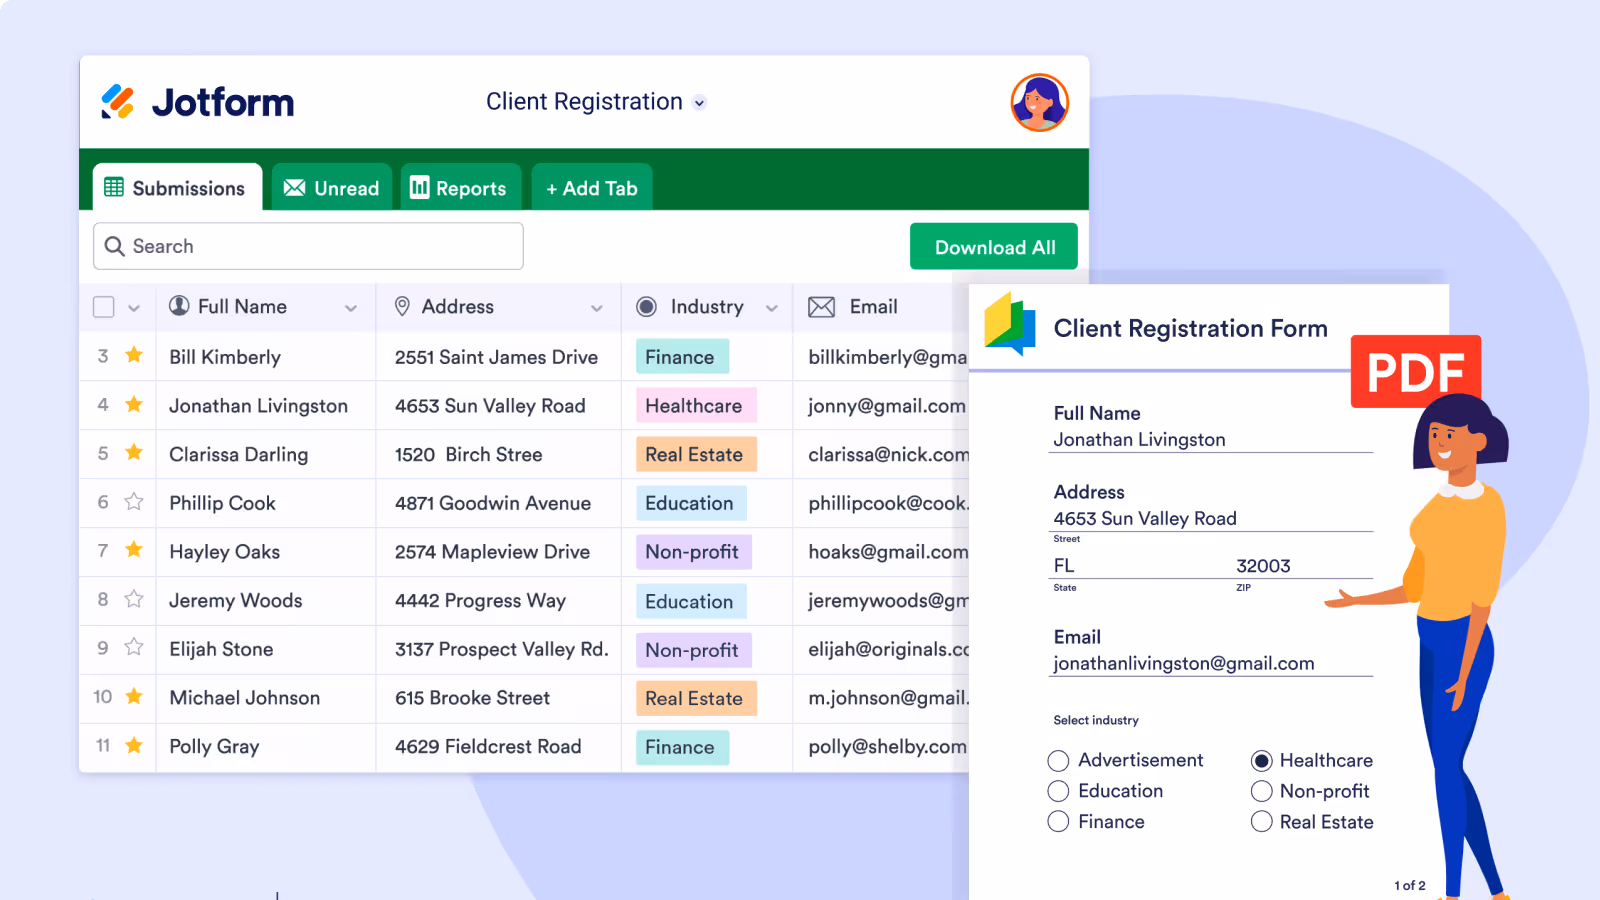The image size is (1600, 900).
Task: Select the Education radio option in the form
Action: (1058, 791)
